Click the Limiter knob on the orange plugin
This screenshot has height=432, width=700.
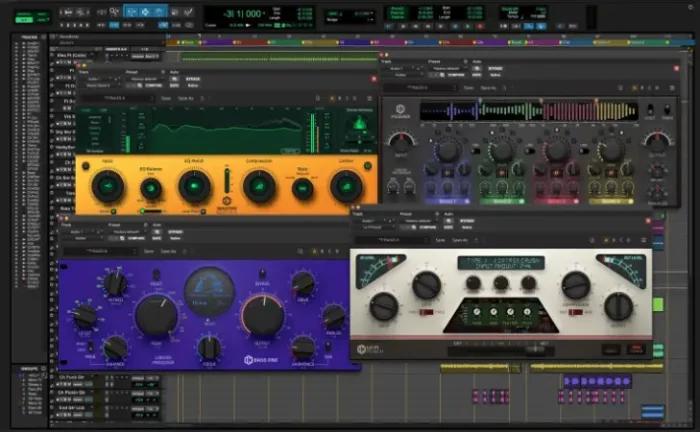click(x=346, y=186)
